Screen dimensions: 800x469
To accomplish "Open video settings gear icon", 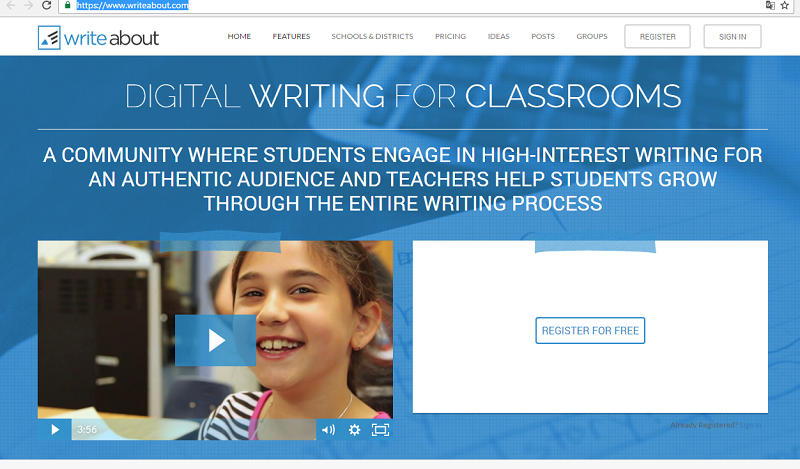I will pos(354,430).
